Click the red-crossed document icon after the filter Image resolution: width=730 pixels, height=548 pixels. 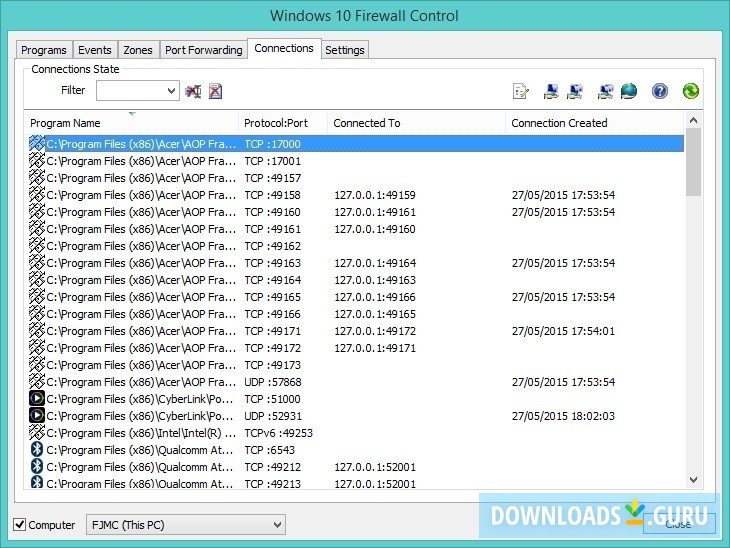pos(215,91)
